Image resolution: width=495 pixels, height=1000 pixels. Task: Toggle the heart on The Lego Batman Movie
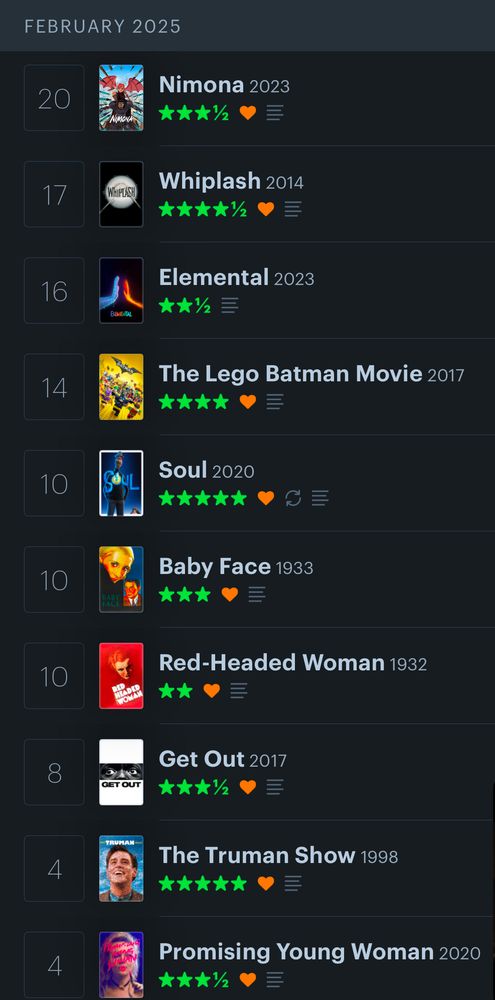248,402
